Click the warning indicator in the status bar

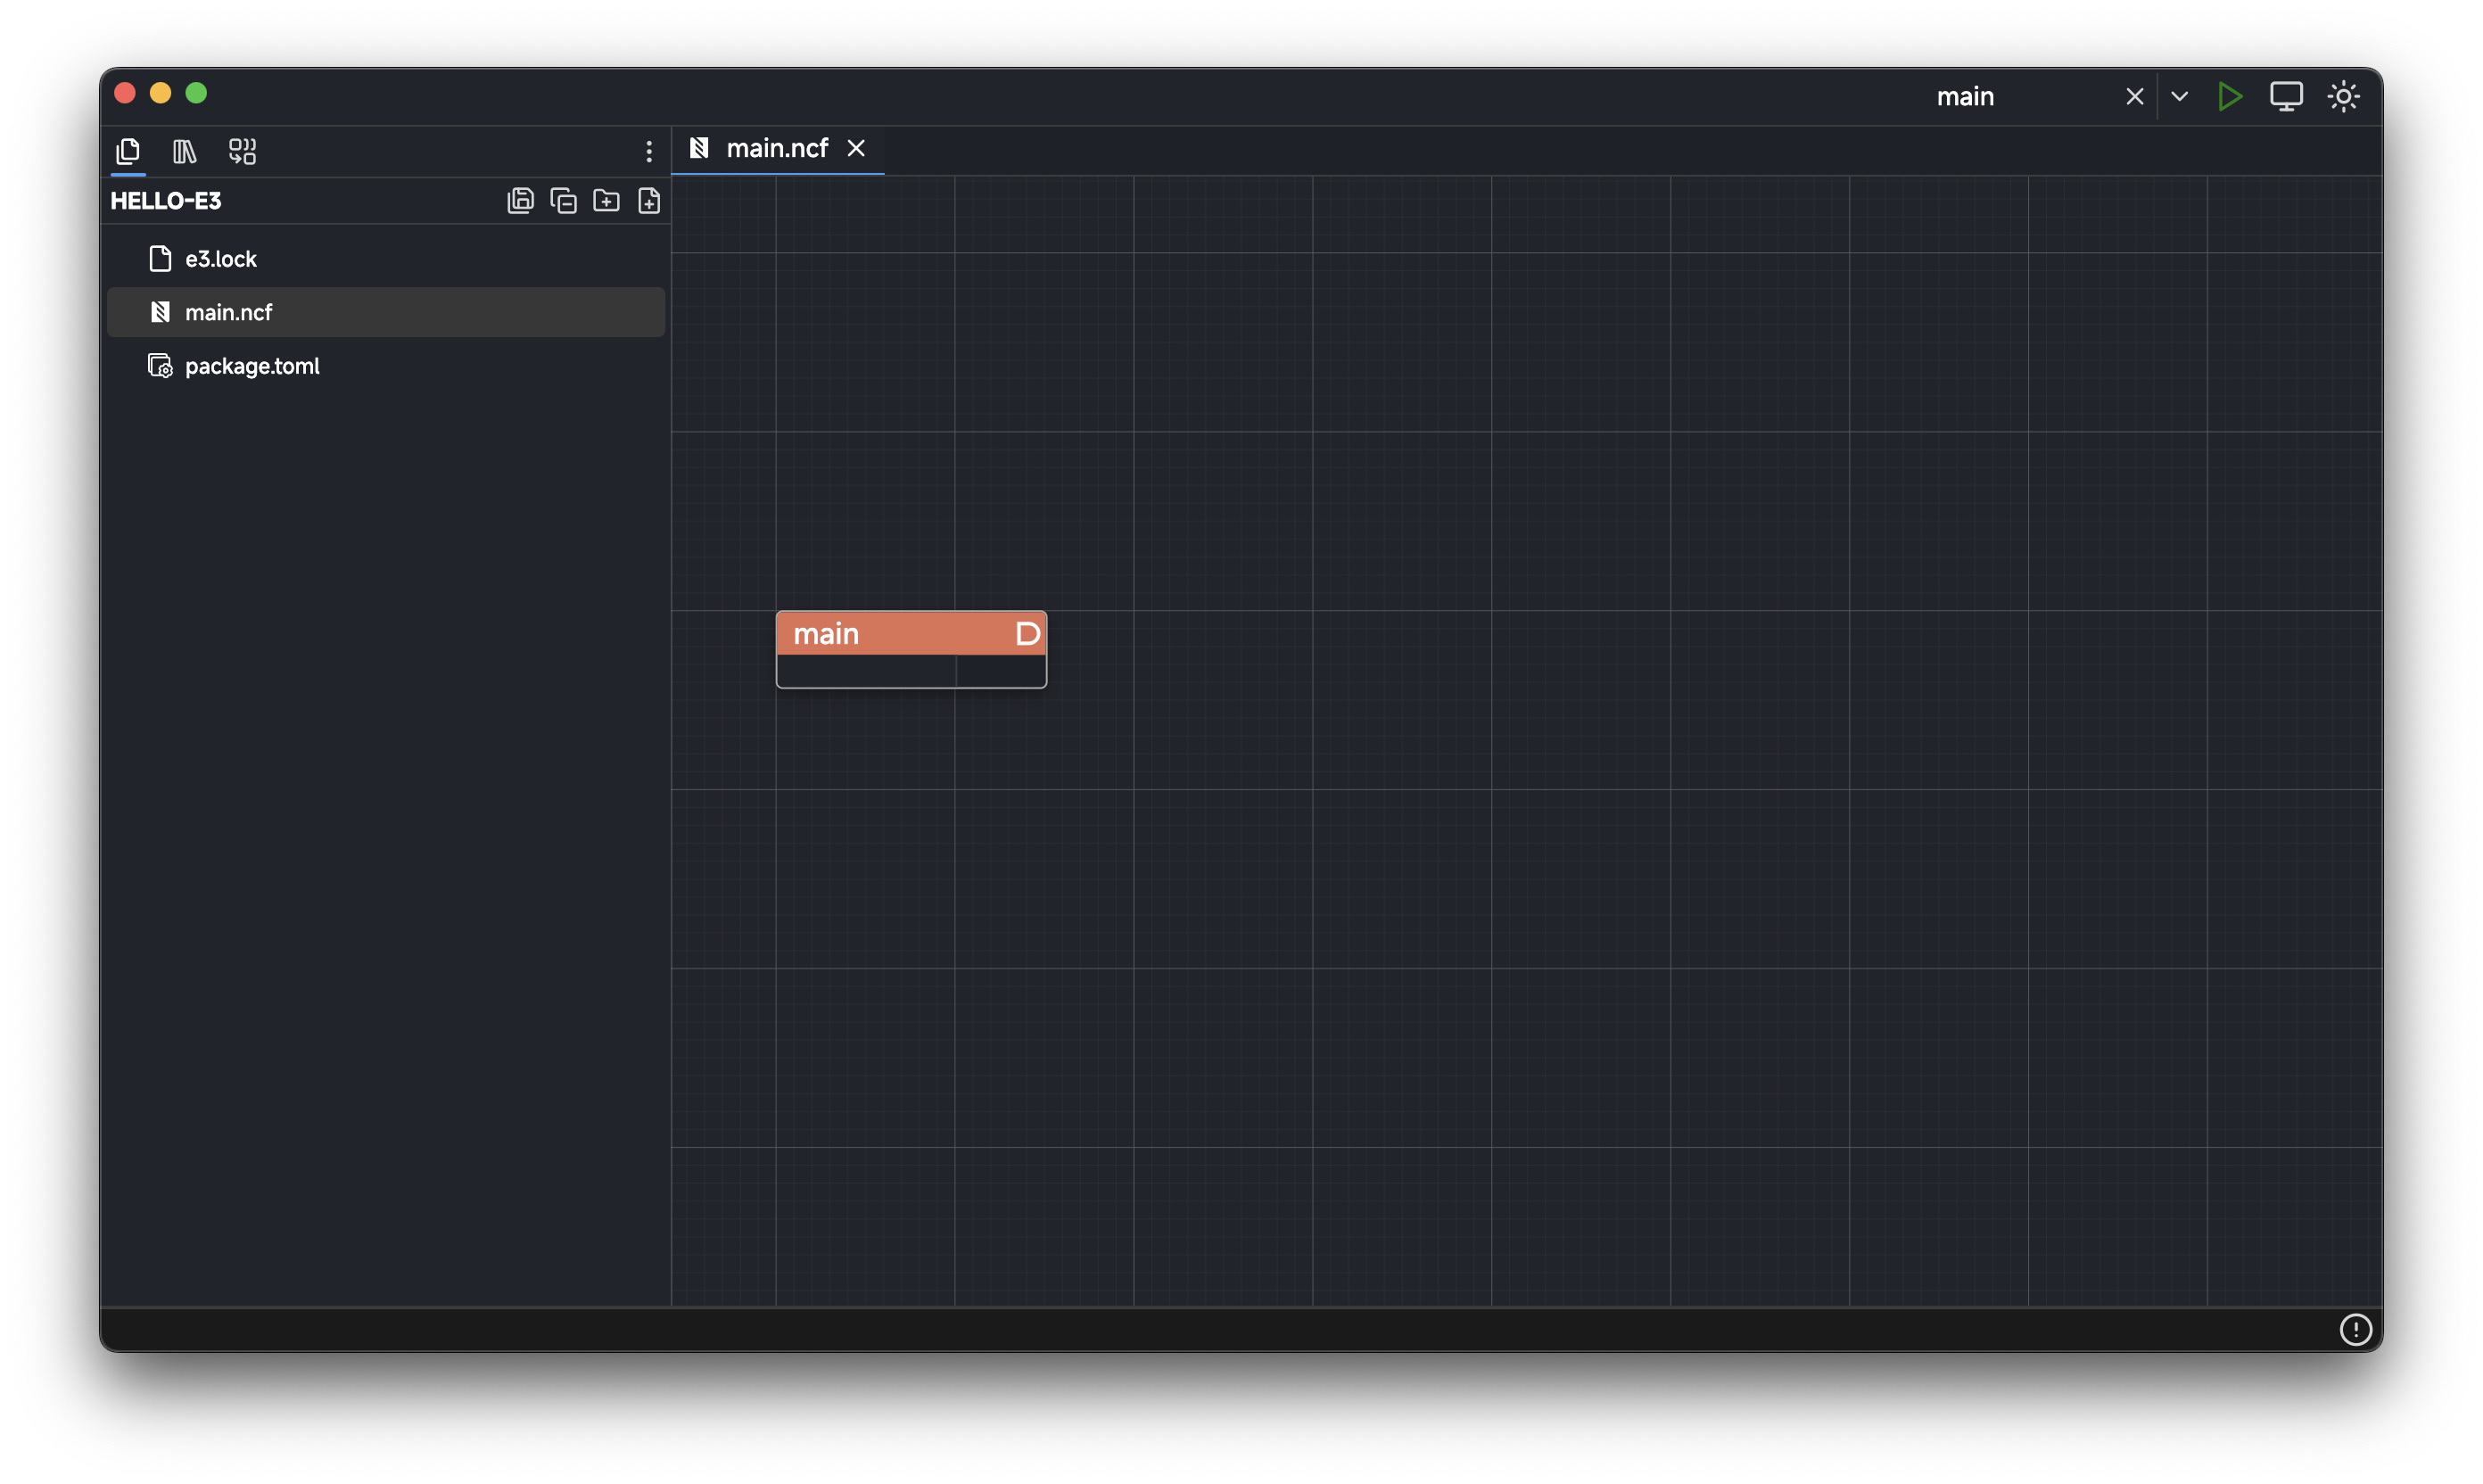tap(2357, 1329)
